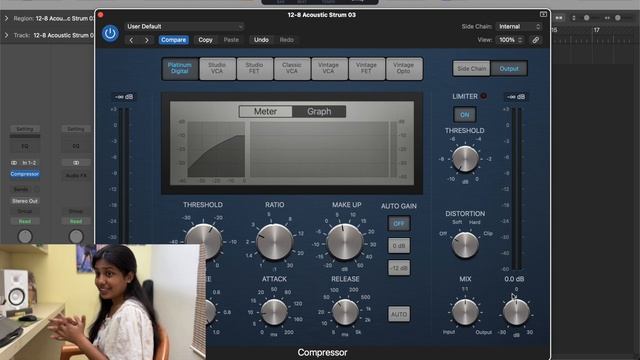Click the In 1-2 input slot
Screen dimensions: 640x360
29,163
